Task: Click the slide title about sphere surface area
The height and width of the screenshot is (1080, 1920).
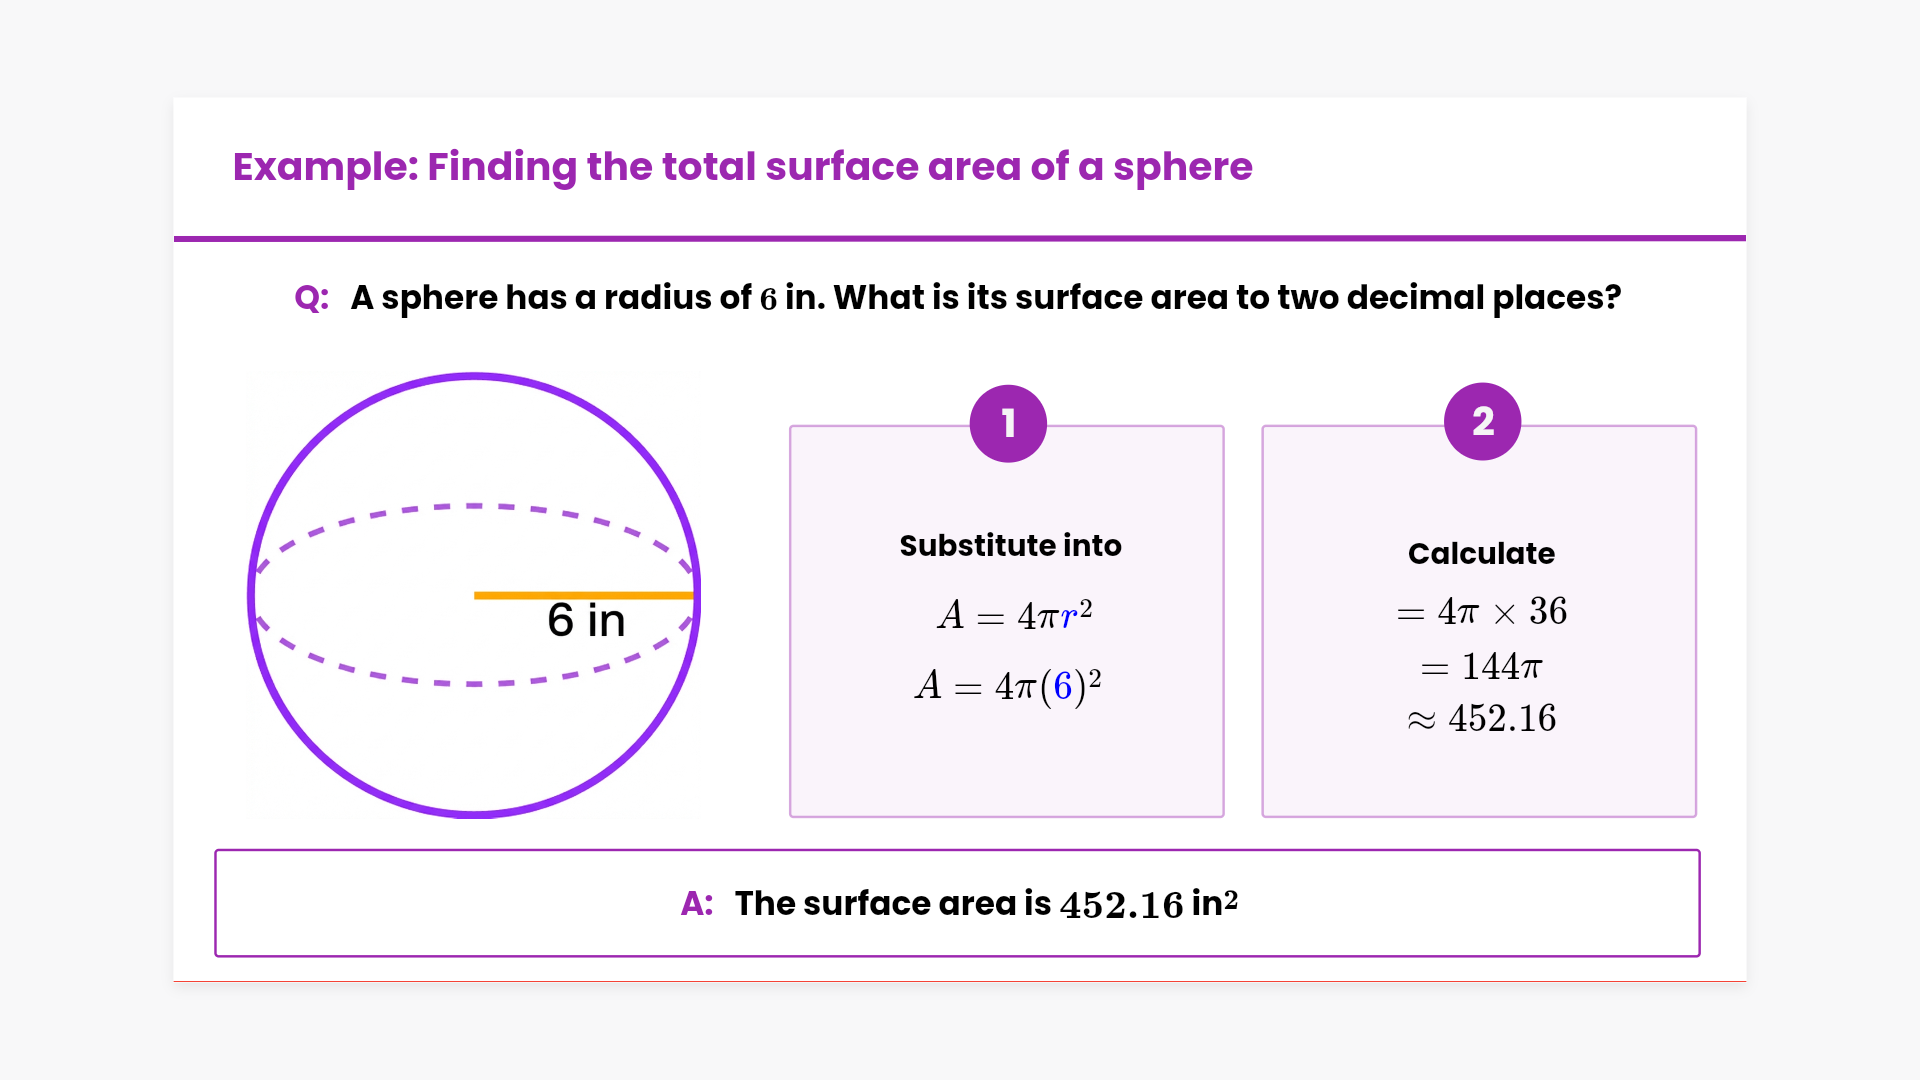Action: (x=742, y=166)
